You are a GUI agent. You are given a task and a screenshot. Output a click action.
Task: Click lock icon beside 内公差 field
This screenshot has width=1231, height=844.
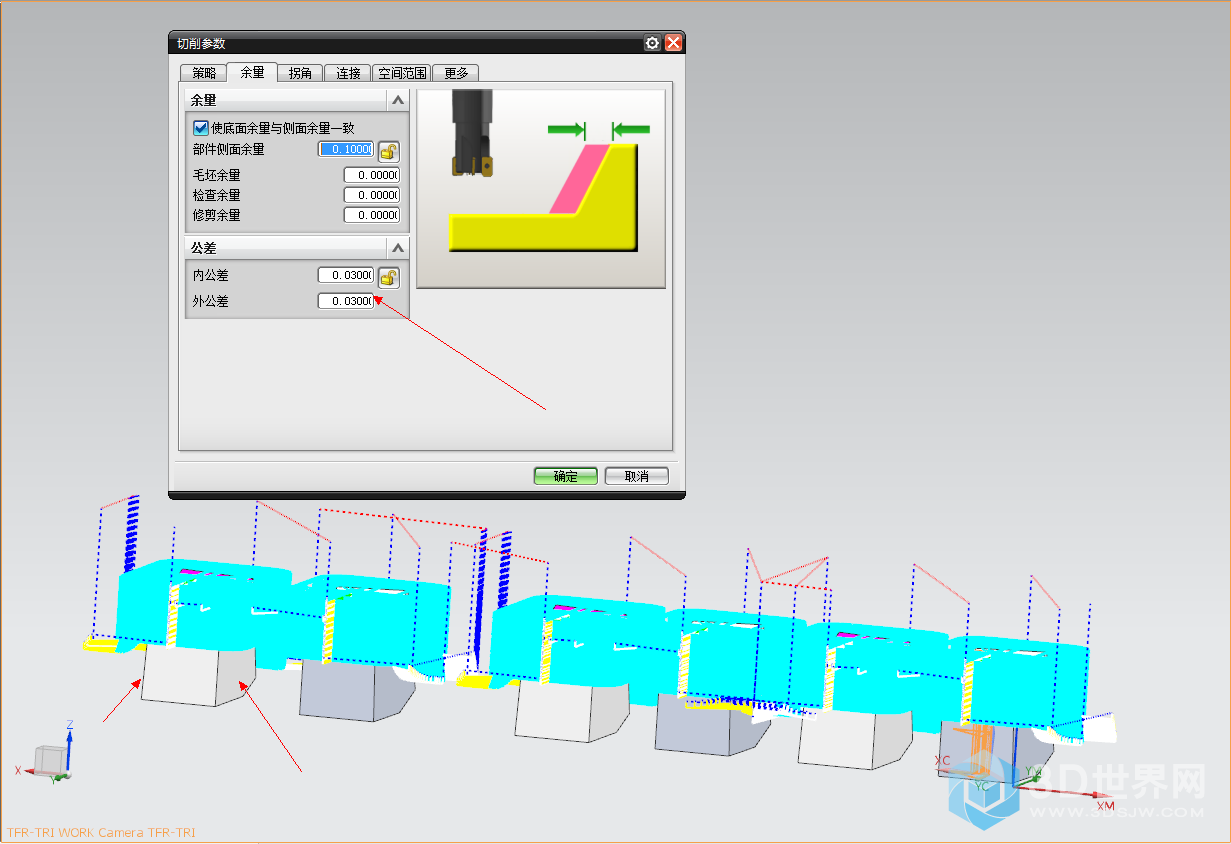click(388, 277)
